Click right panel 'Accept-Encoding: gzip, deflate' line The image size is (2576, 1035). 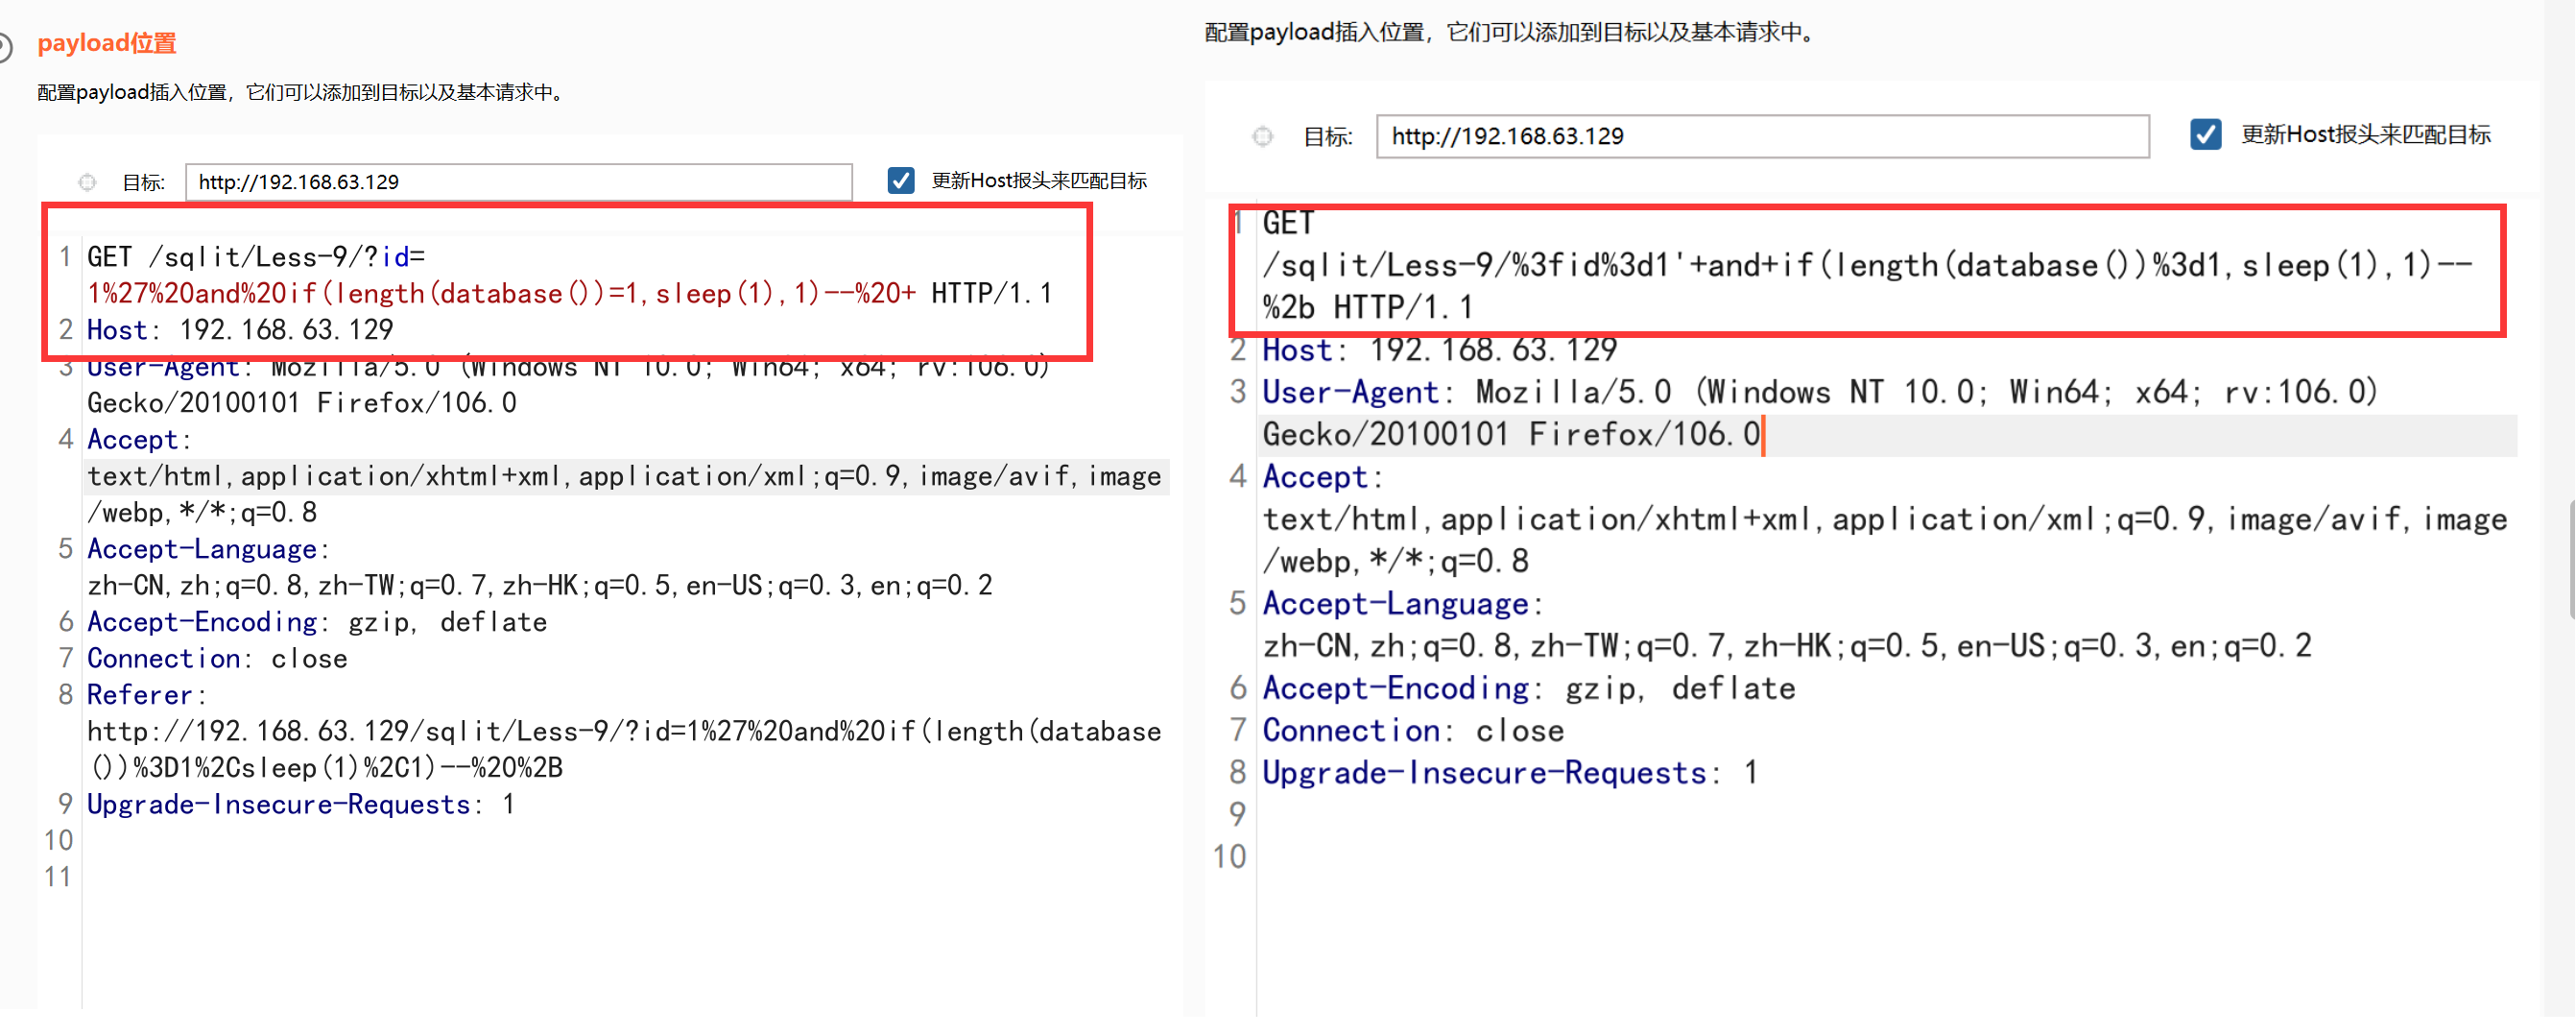coord(1528,689)
